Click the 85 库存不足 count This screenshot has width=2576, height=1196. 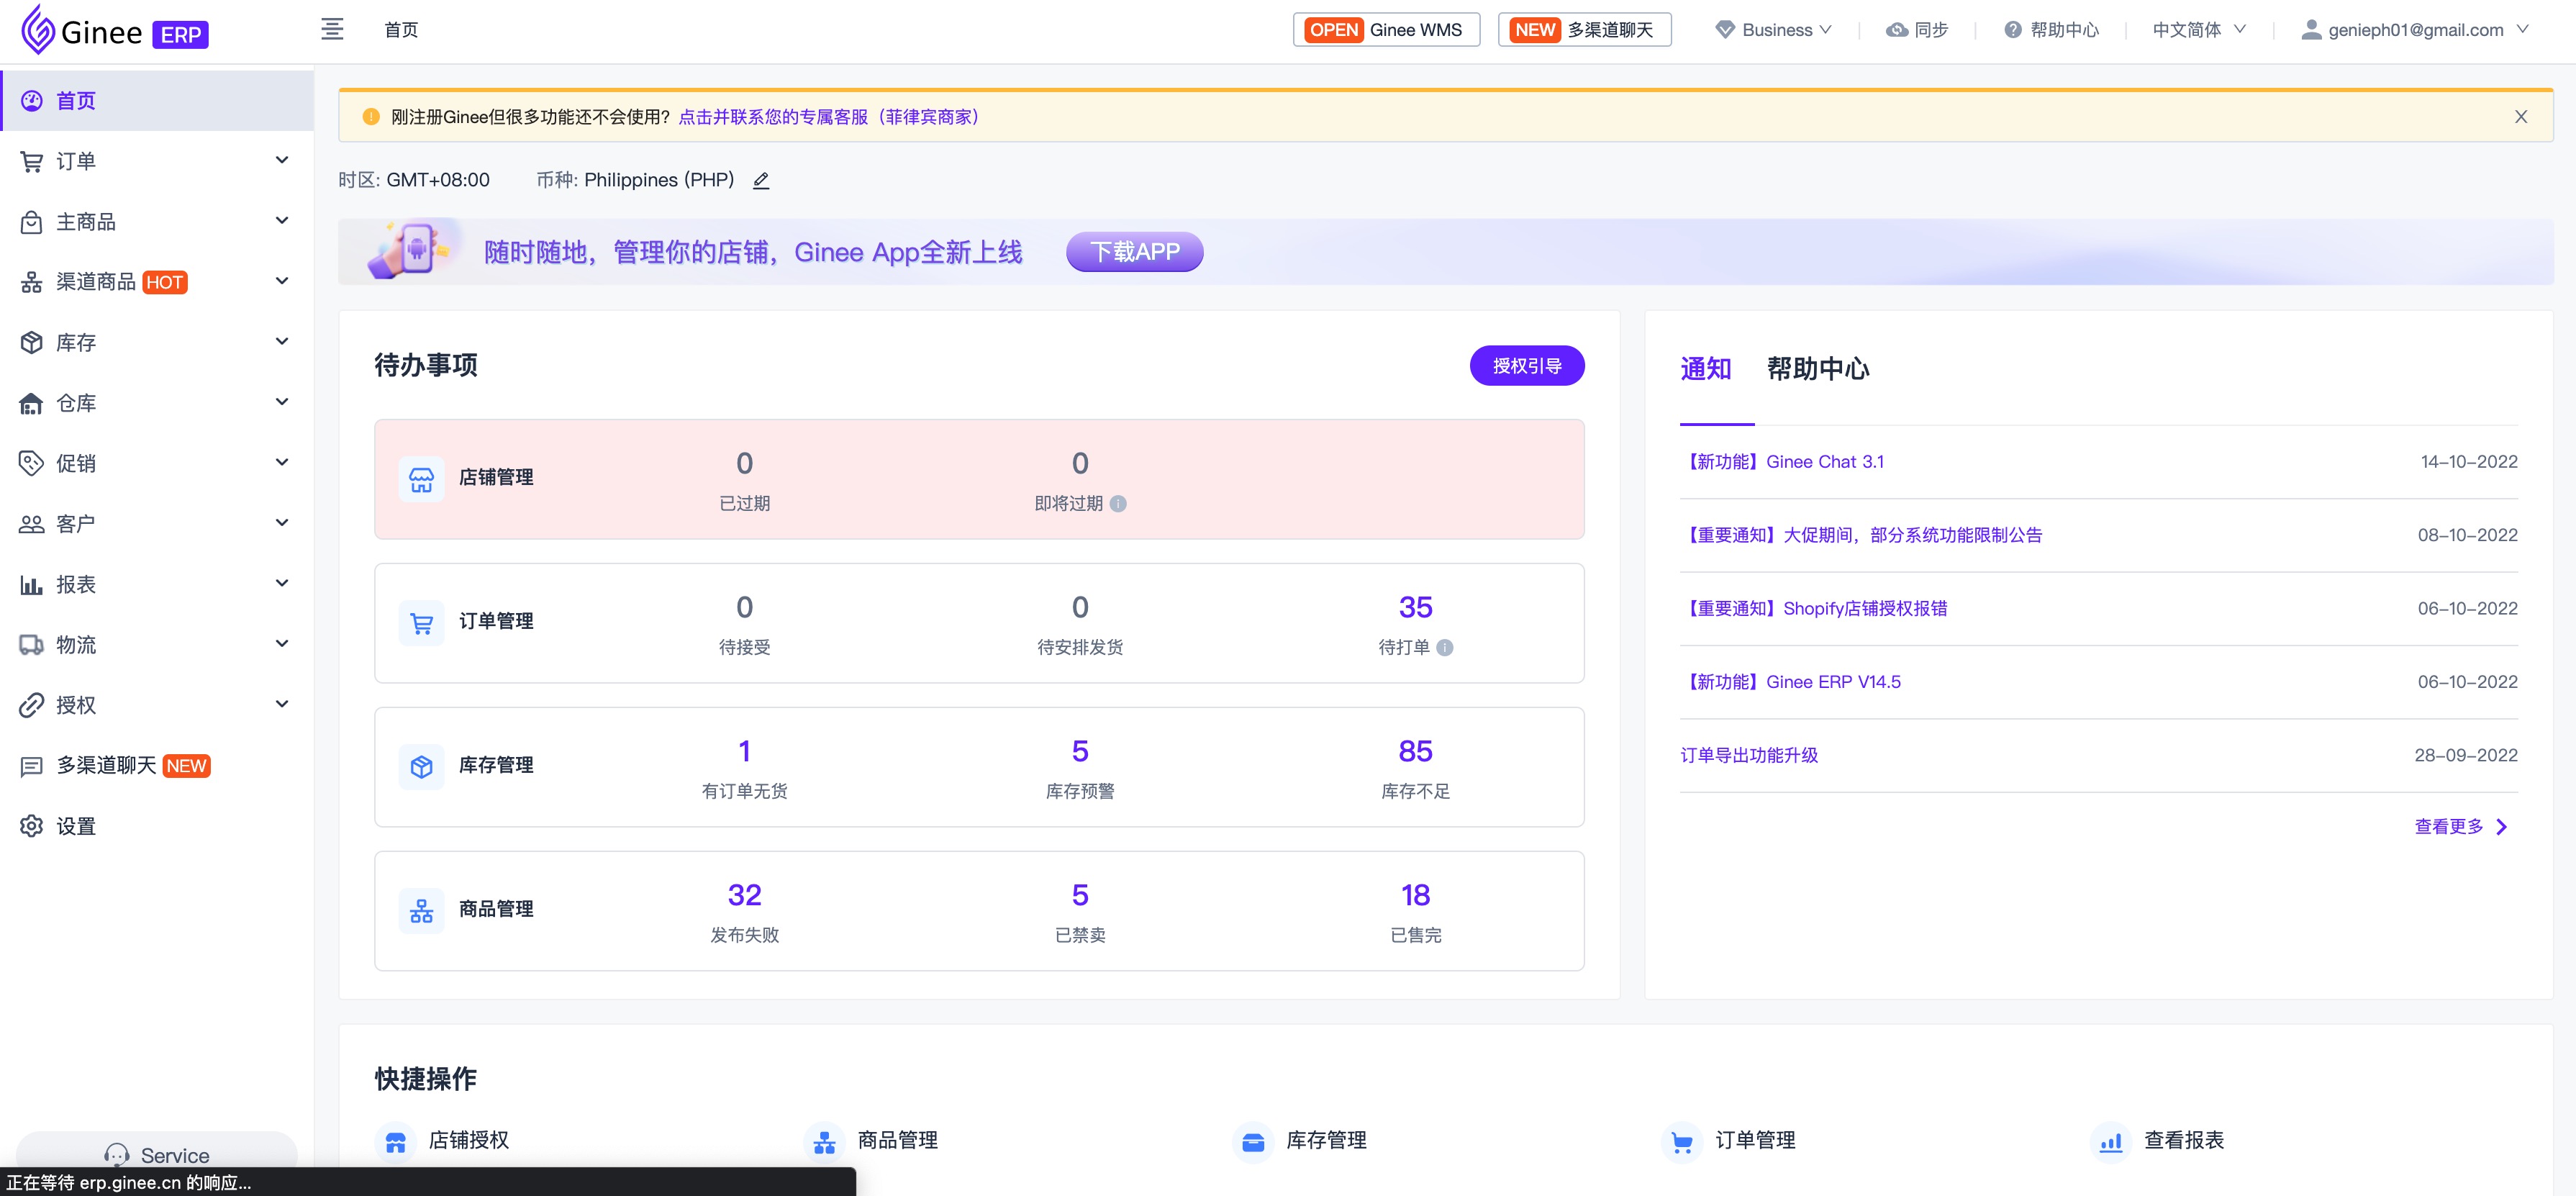click(x=1415, y=752)
